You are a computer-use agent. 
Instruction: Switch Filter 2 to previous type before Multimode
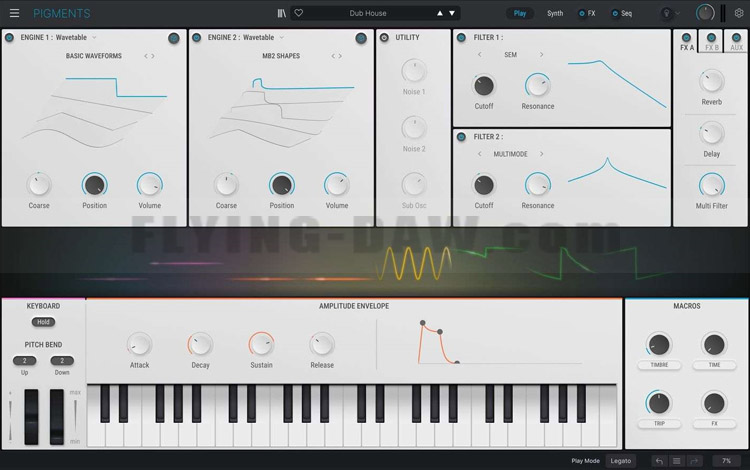pyautogui.click(x=479, y=154)
